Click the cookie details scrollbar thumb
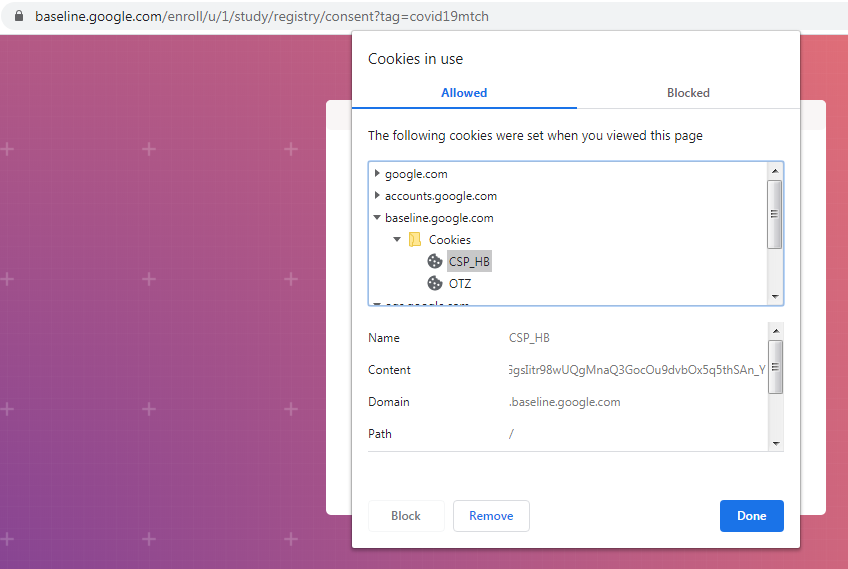The height and width of the screenshot is (569, 848). point(775,367)
